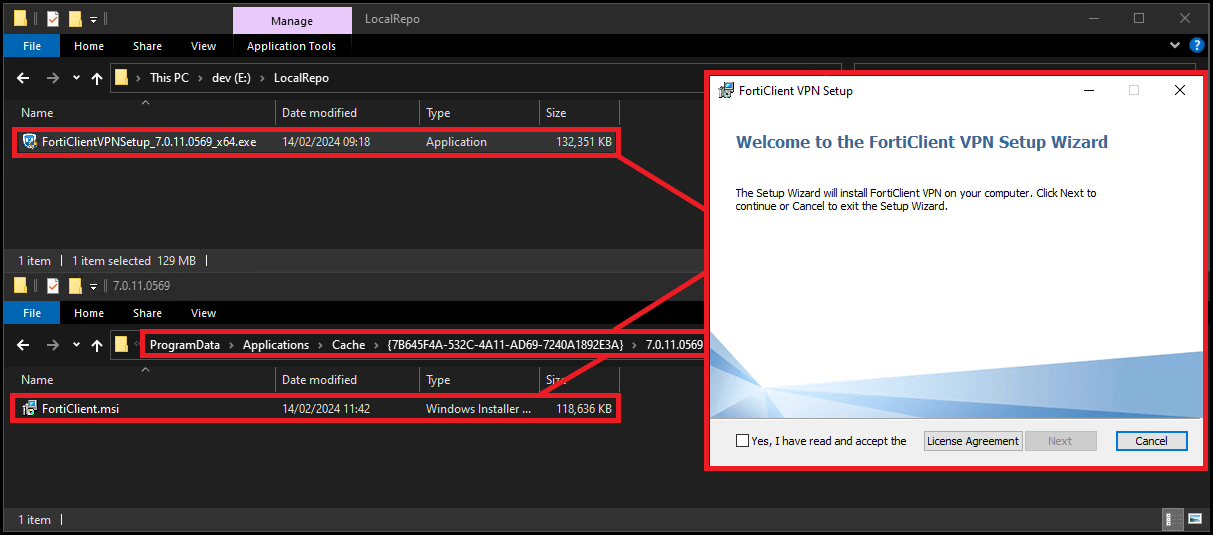
Task: Click folder icon in 7.0.11.0569 title bar
Action: [20, 286]
